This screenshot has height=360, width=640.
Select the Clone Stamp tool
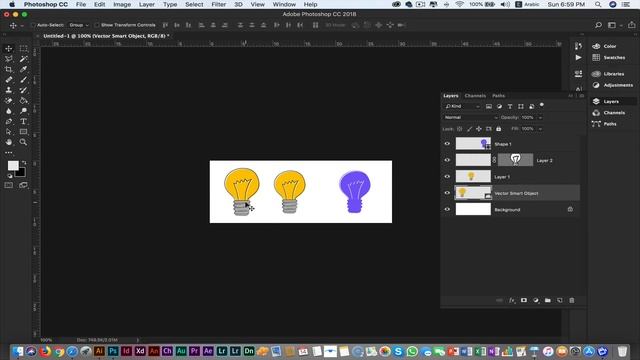(x=9, y=90)
